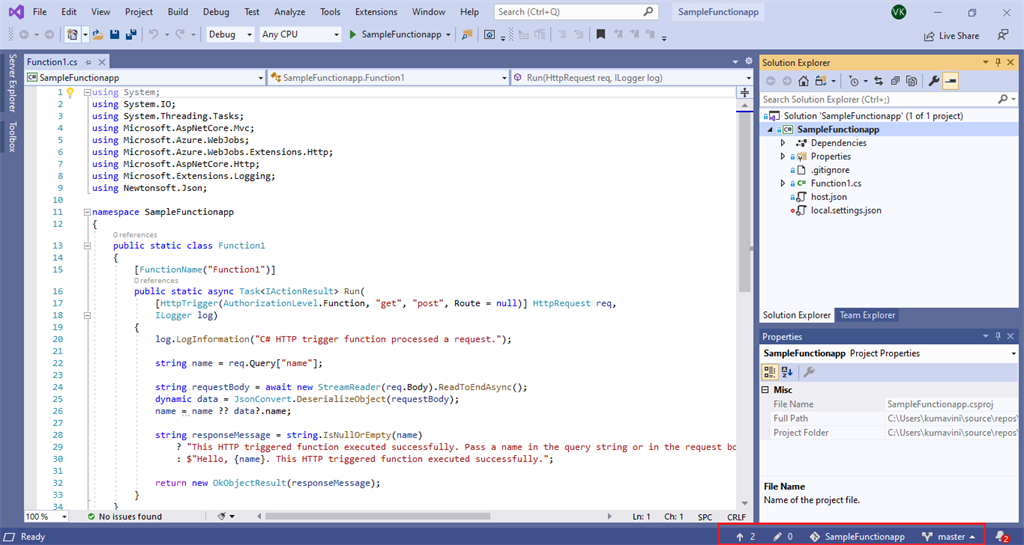Screen dimensions: 1024x545
Task: Expand the Function1.cs node arrow
Action: (x=783, y=183)
